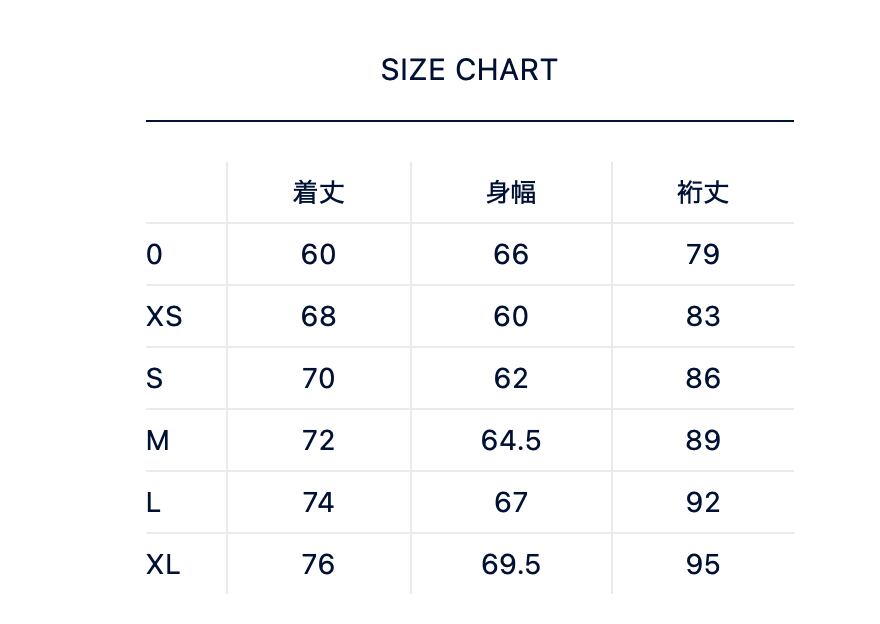Image resolution: width=880 pixels, height=624 pixels.
Task: Click the size 0 row label
Action: point(154,254)
